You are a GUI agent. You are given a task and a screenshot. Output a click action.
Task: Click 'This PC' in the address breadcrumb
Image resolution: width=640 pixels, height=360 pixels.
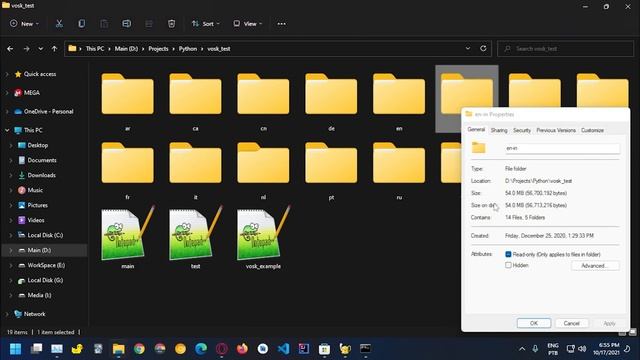(x=95, y=49)
